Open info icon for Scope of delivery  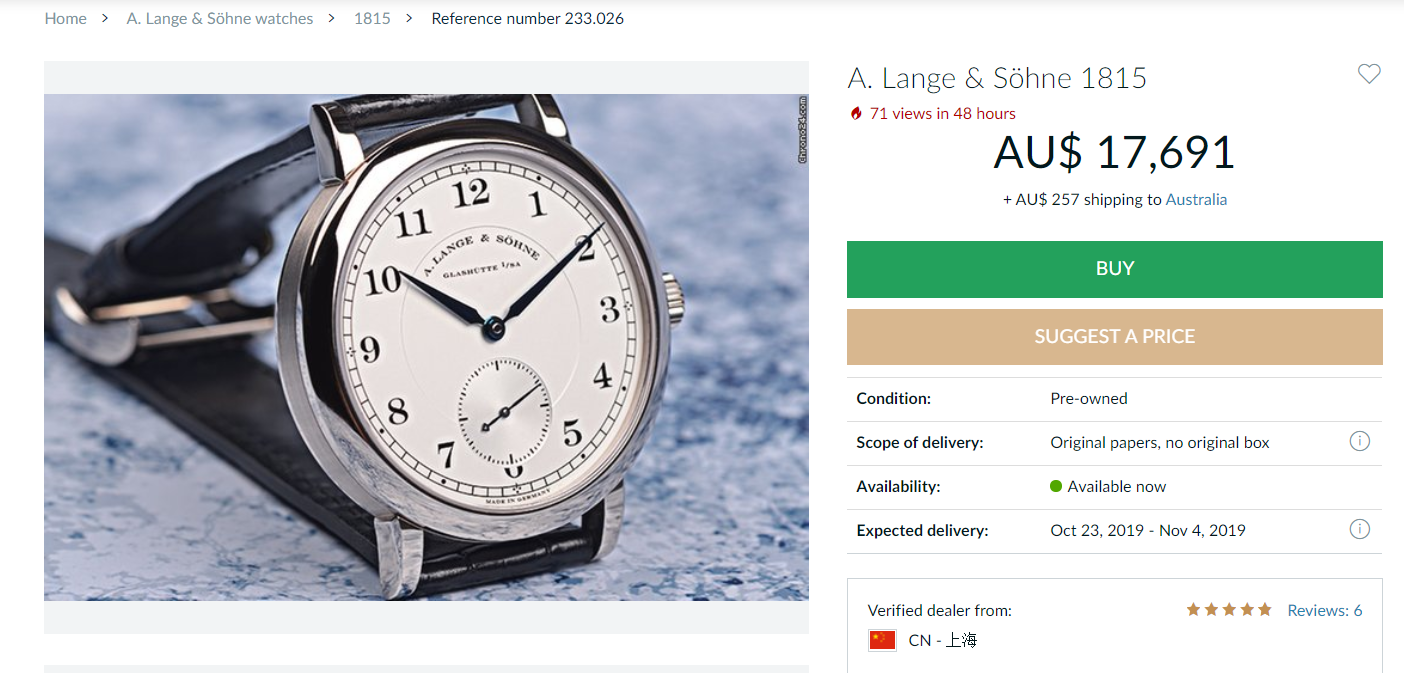(x=1359, y=441)
